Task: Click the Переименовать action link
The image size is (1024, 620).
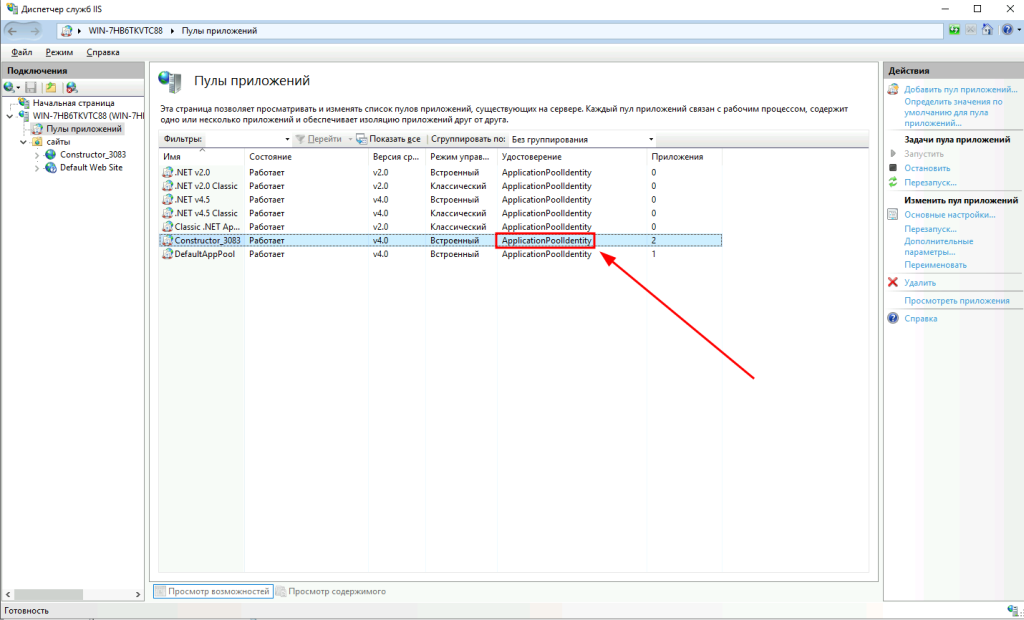Action: pyautogui.click(x=935, y=265)
